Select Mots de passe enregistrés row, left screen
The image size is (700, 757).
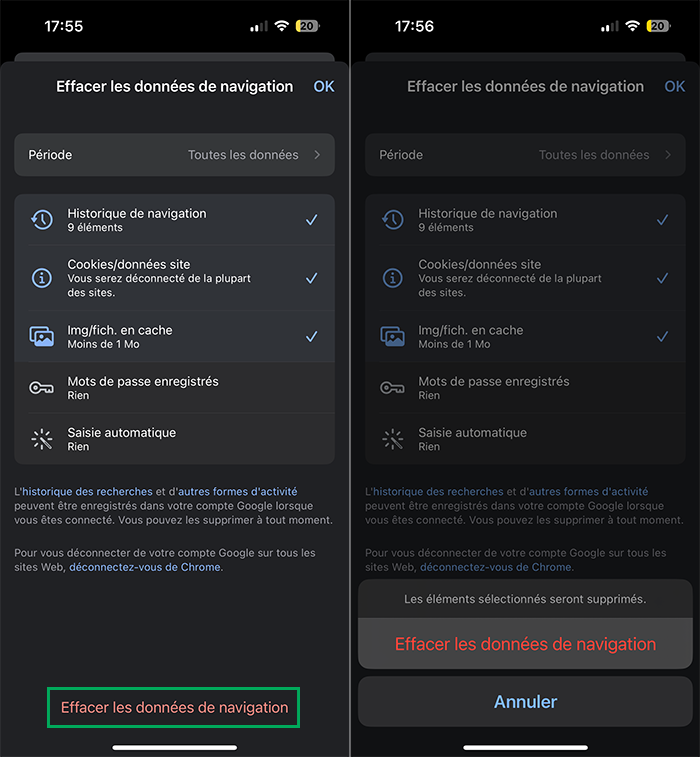pyautogui.click(x=174, y=388)
